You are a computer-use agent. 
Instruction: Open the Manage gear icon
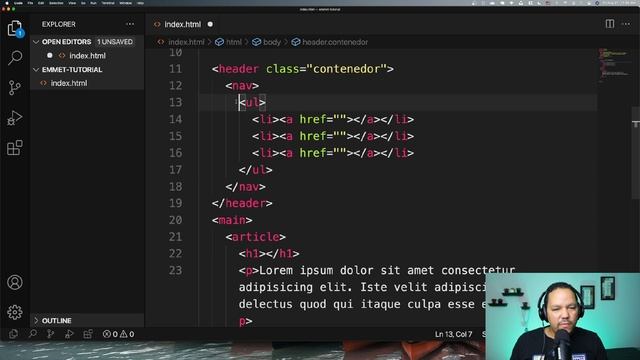coord(15,312)
